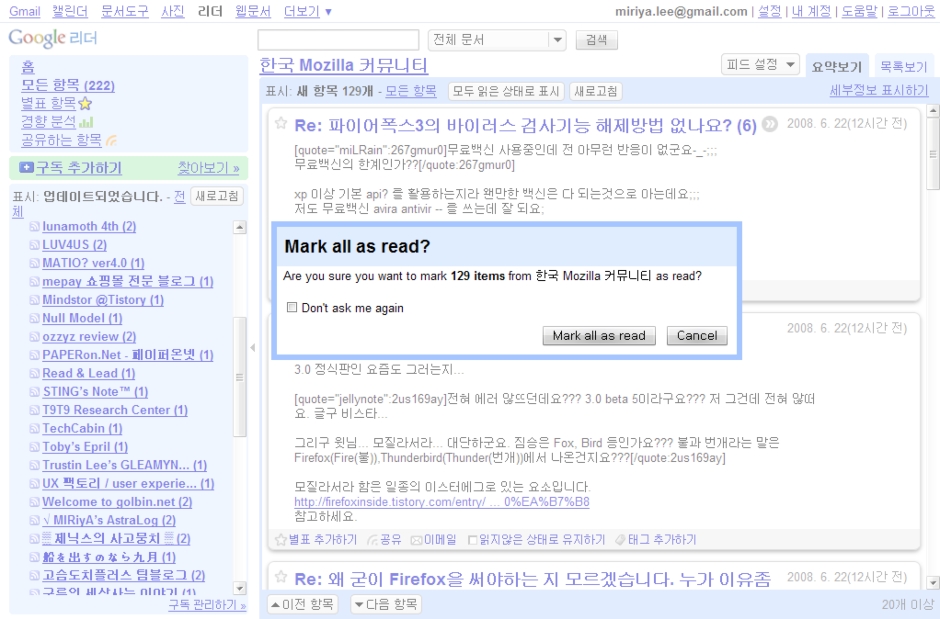Open the 홈 link in the sidebar

(28, 67)
